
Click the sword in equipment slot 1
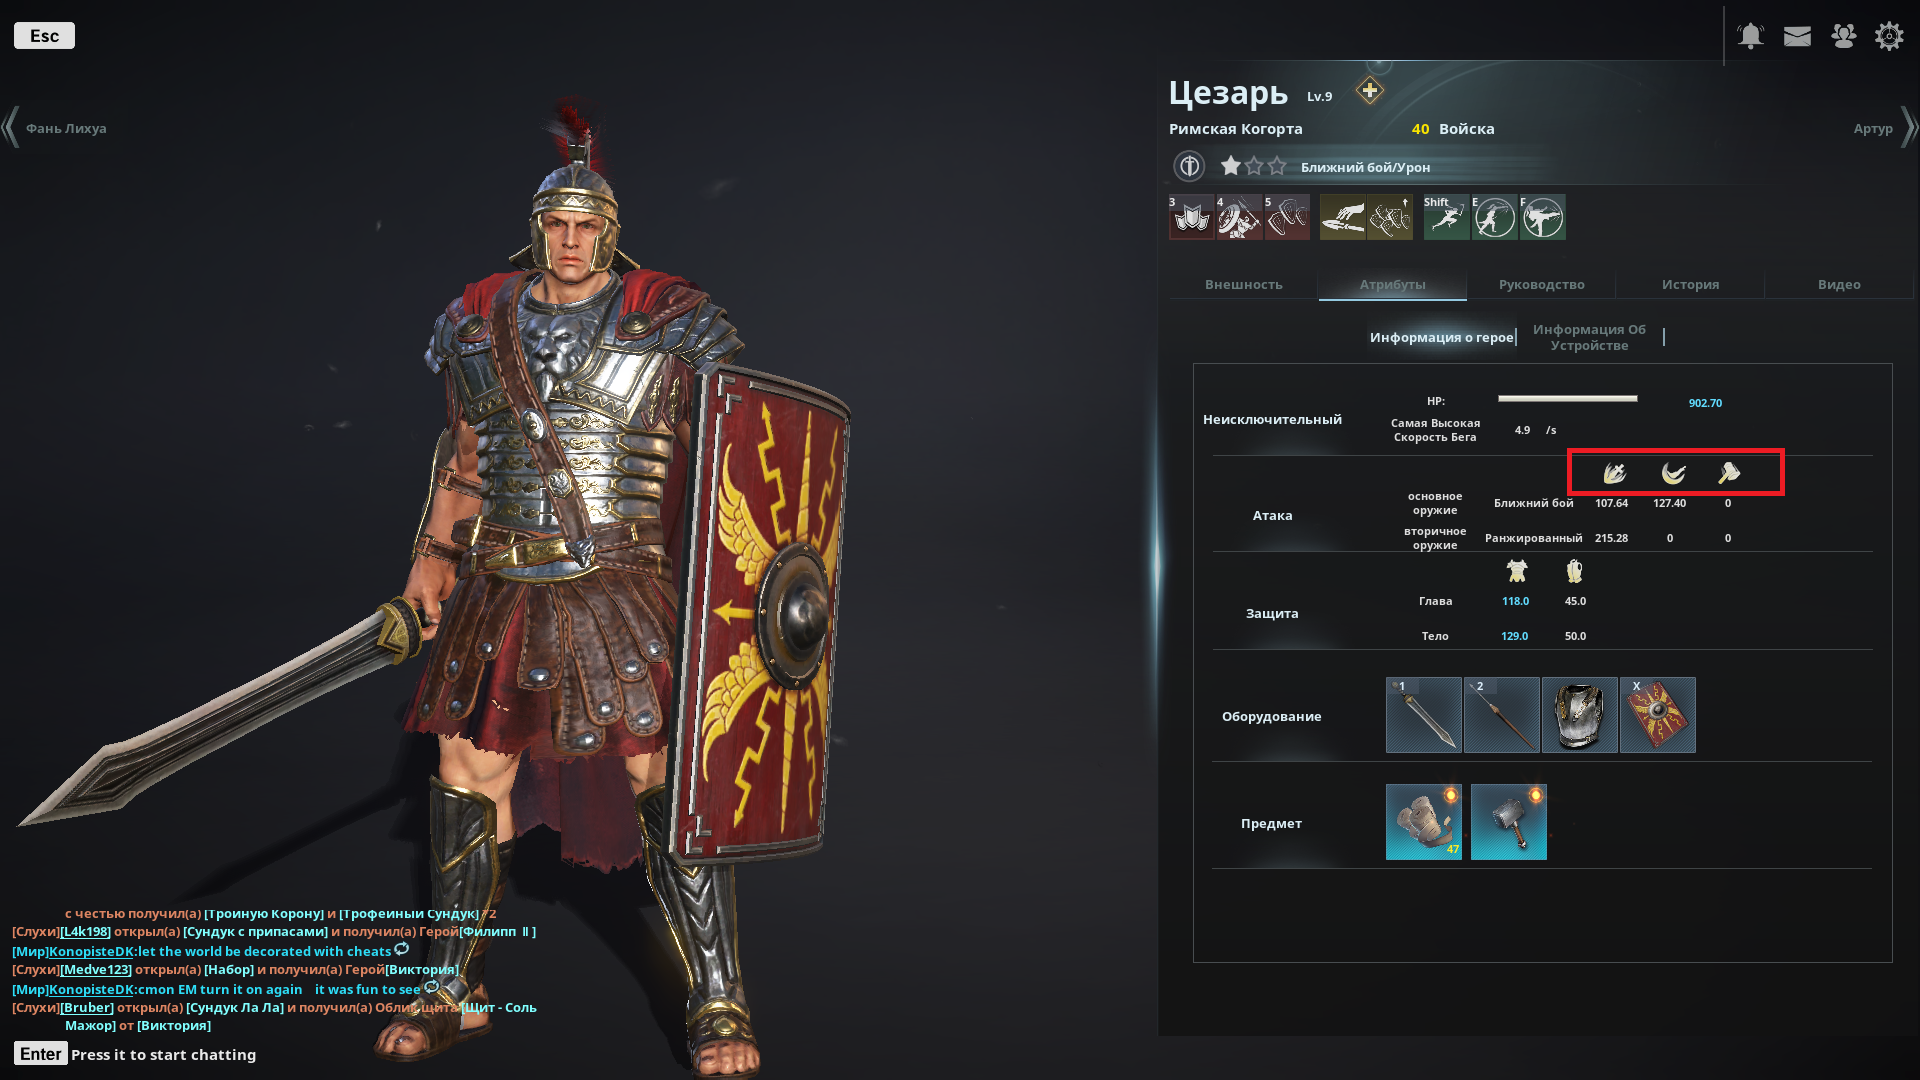1424,715
